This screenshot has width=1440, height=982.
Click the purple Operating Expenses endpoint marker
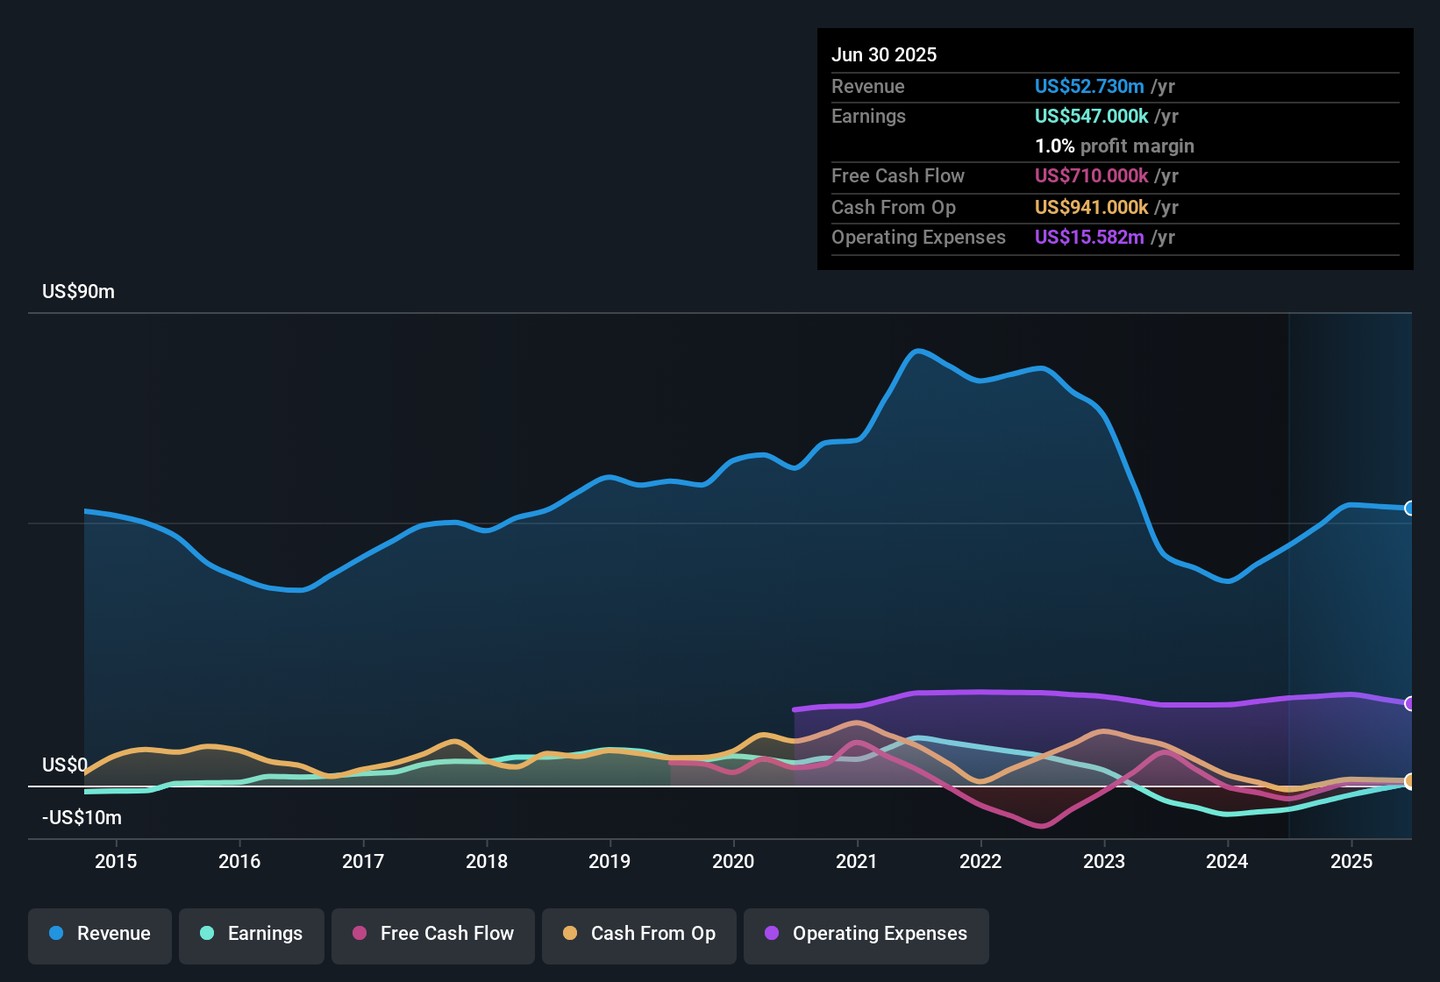pos(1410,704)
